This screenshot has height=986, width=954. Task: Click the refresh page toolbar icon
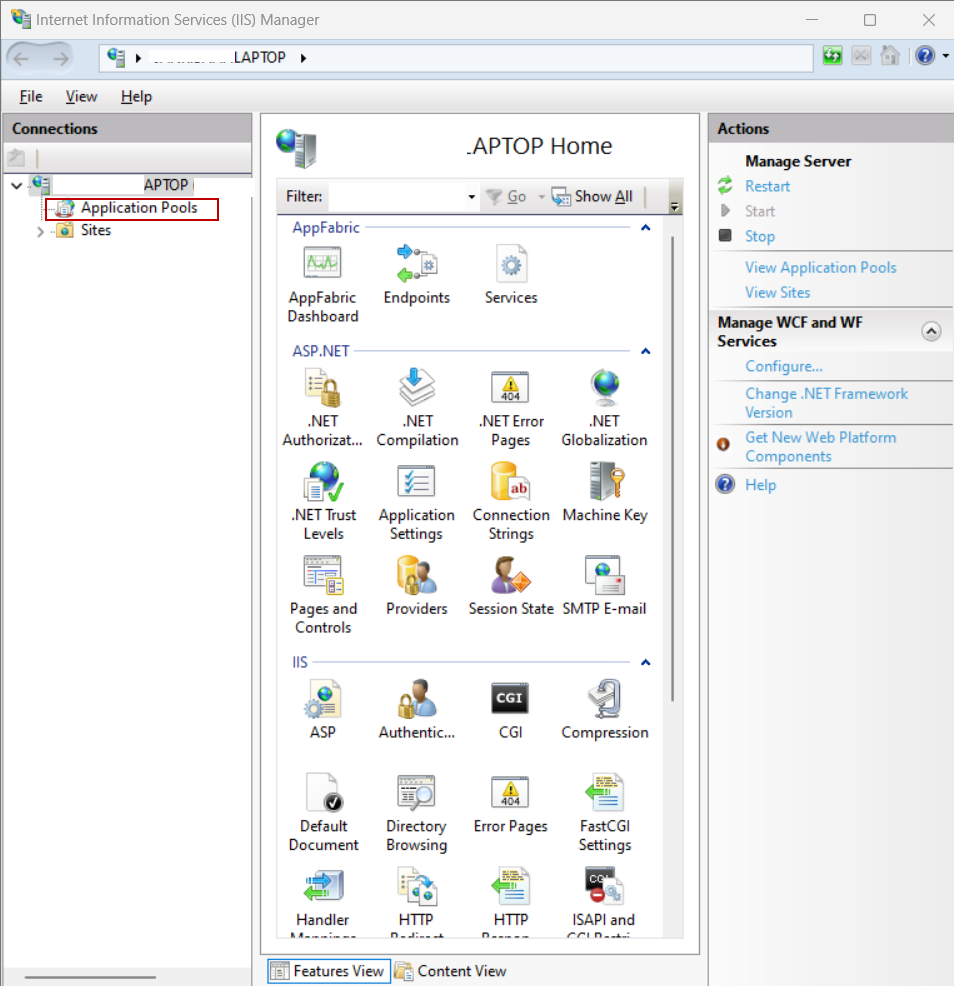click(832, 56)
